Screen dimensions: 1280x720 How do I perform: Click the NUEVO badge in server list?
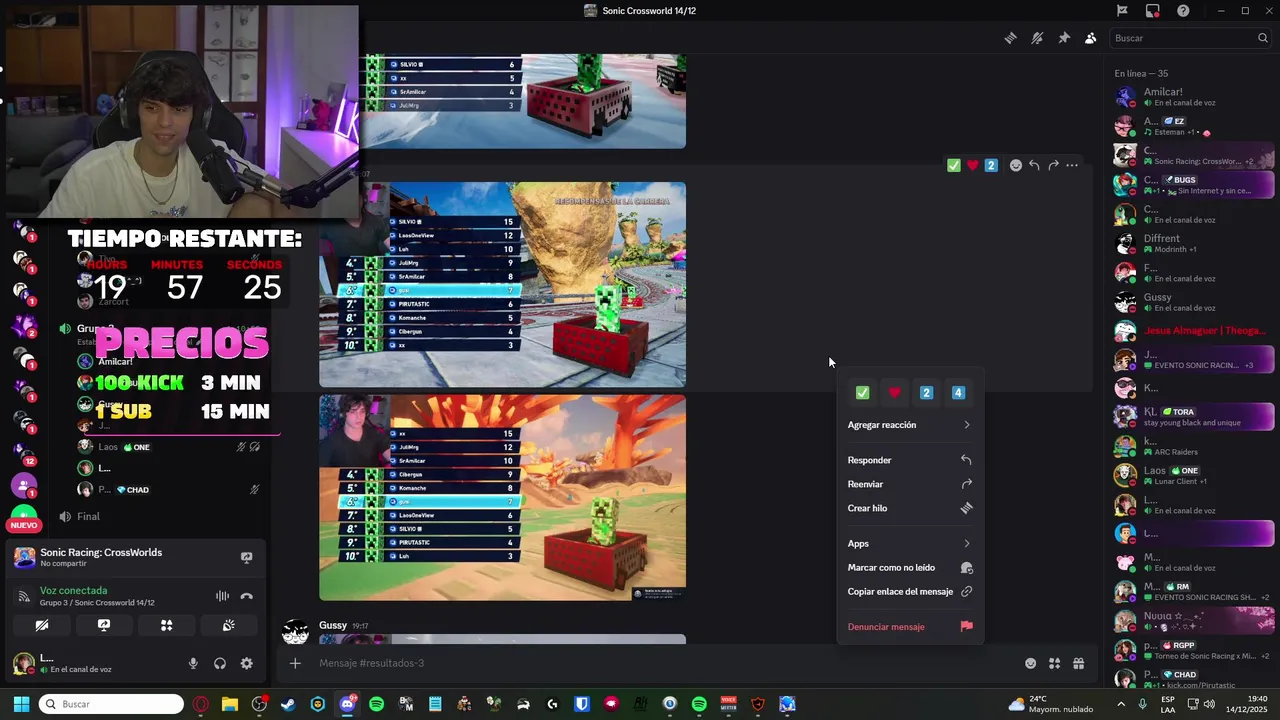[24, 525]
